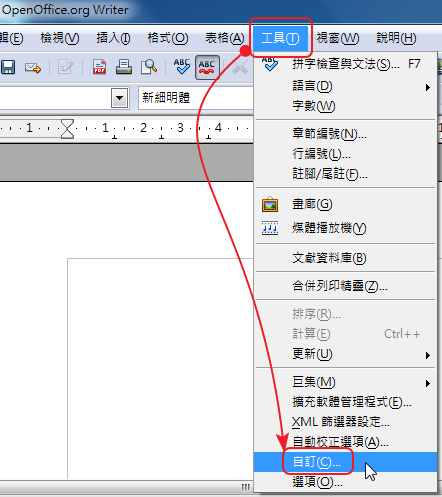
Task: Open 畫廊(G) gallery entry
Action: pyautogui.click(x=346, y=204)
